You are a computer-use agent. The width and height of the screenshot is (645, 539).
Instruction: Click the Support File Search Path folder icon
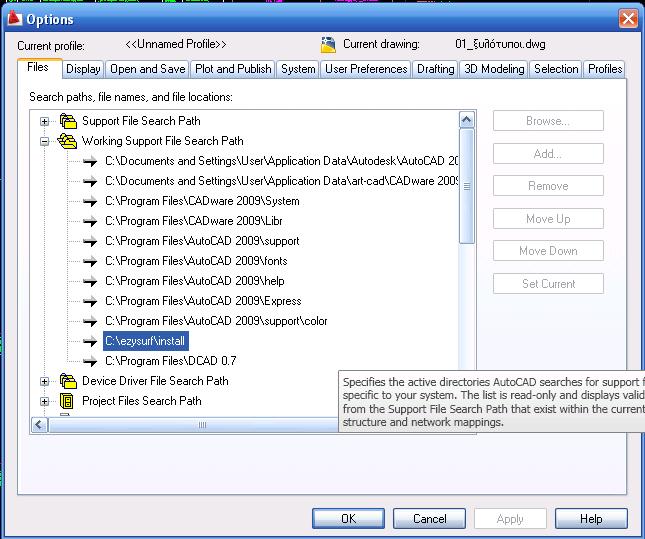point(68,121)
